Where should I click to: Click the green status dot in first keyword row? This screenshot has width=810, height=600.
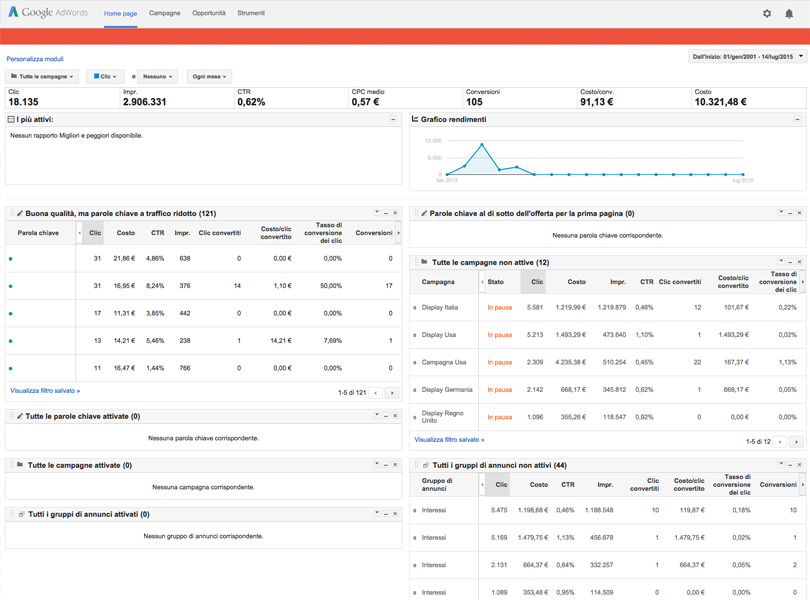click(x=11, y=259)
